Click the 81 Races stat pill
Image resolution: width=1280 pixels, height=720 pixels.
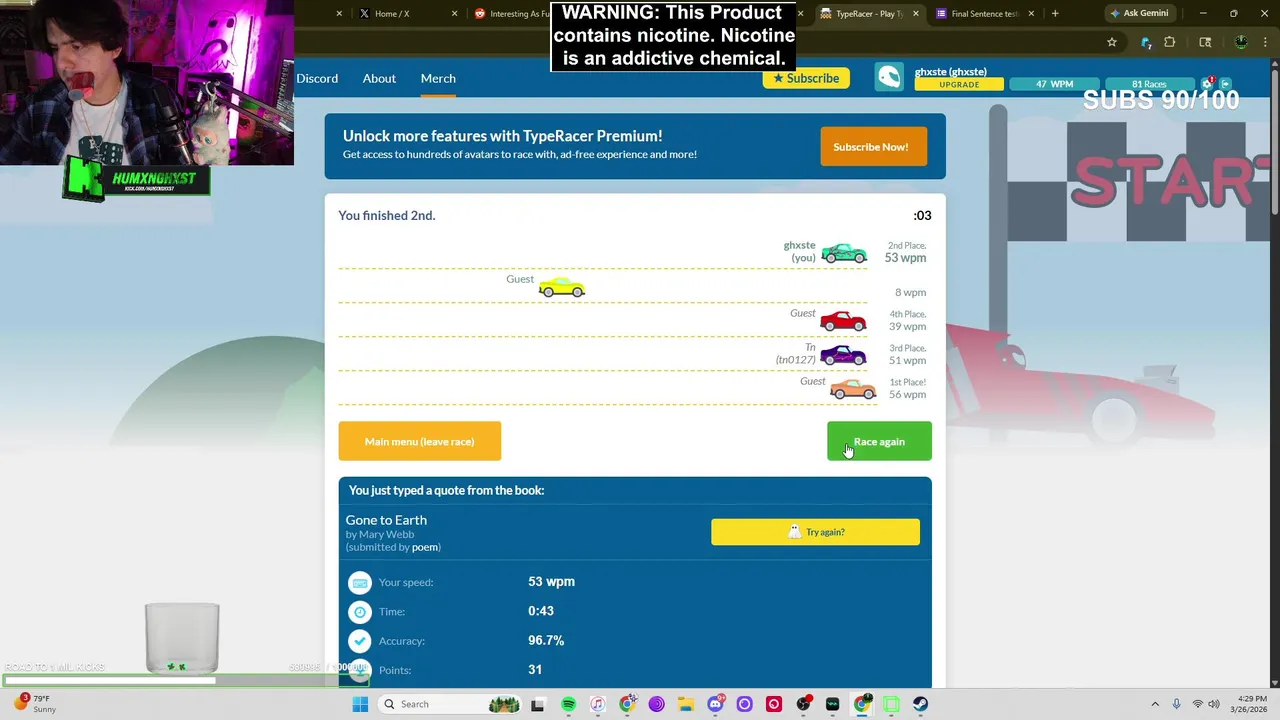tap(1149, 84)
